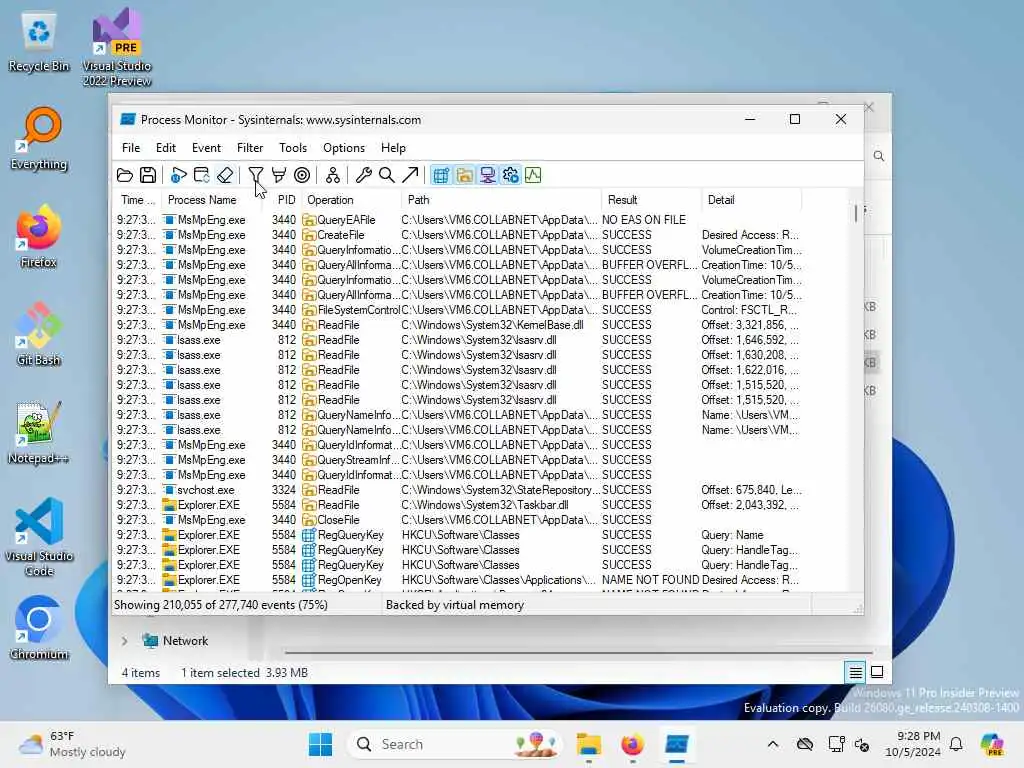This screenshot has height=768, width=1024.
Task: Switch File Explorer to large icons view
Action: point(877,672)
